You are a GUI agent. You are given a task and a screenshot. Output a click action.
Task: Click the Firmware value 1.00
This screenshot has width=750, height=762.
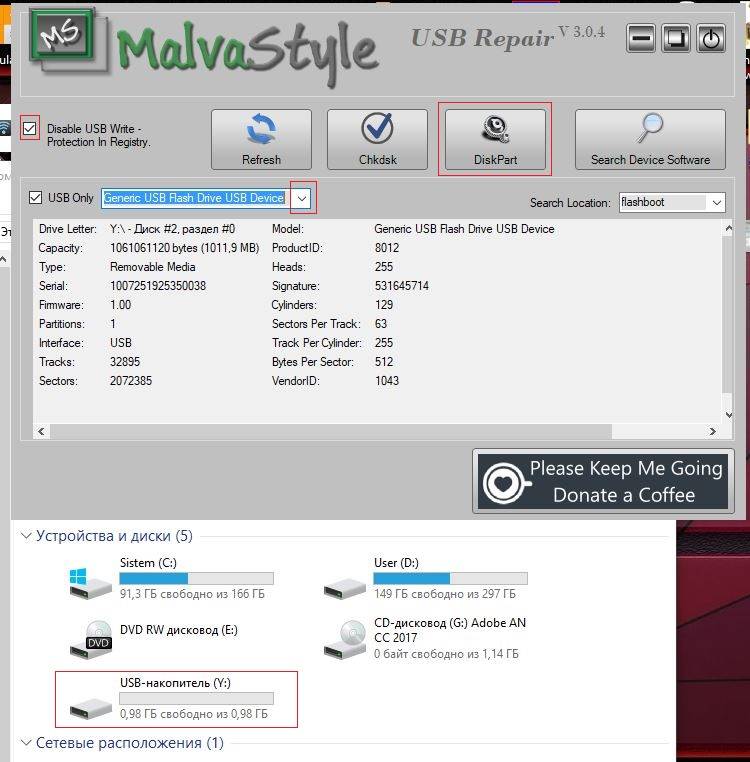[120, 305]
